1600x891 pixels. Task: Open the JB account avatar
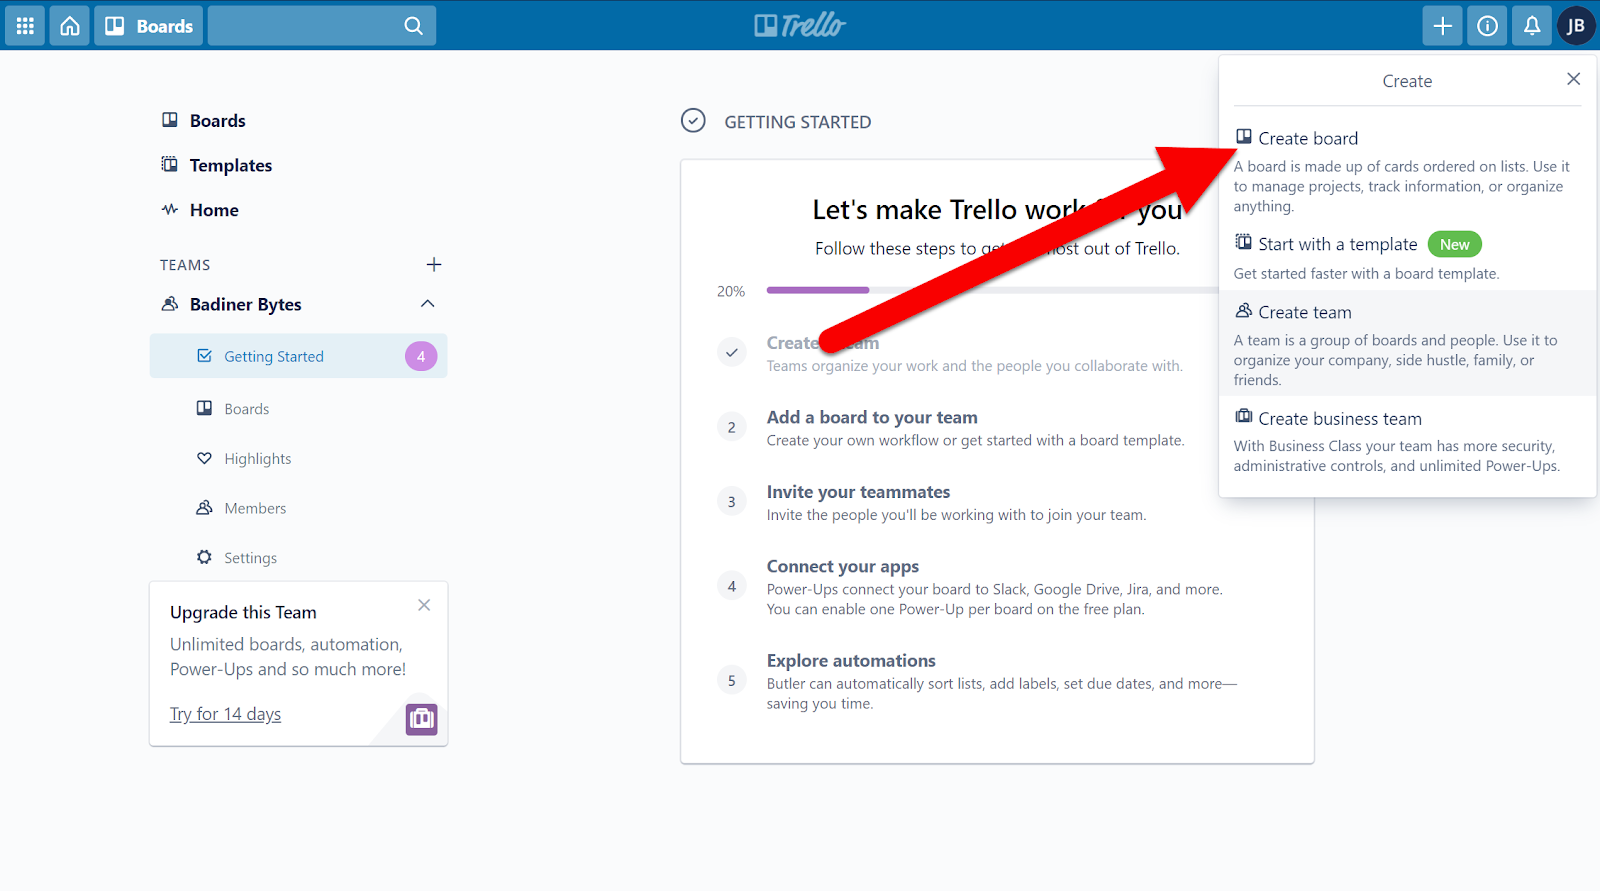(1576, 26)
